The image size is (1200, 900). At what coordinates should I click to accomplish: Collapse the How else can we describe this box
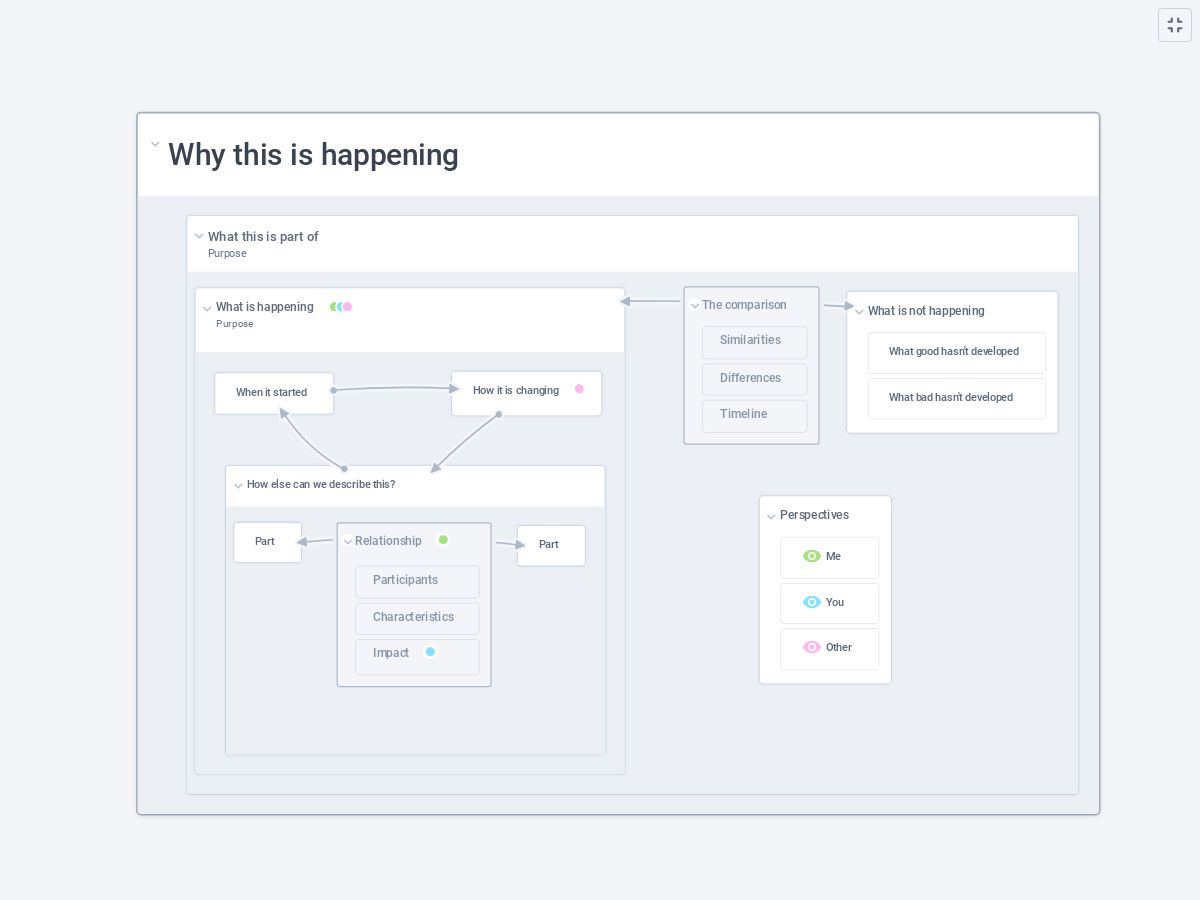pos(238,486)
